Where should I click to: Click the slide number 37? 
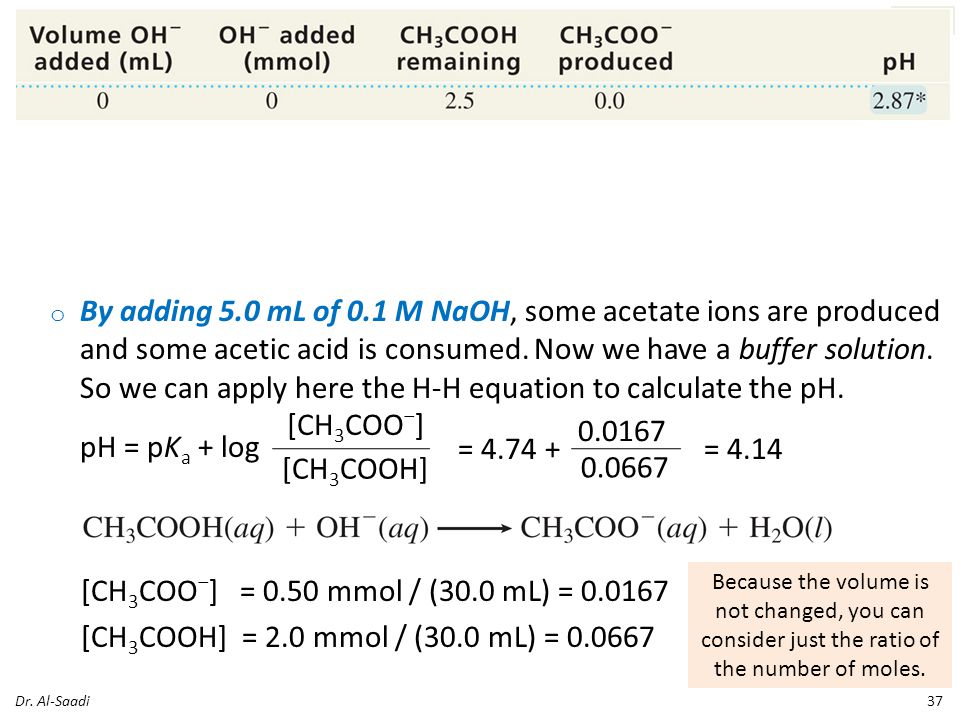(x=934, y=701)
